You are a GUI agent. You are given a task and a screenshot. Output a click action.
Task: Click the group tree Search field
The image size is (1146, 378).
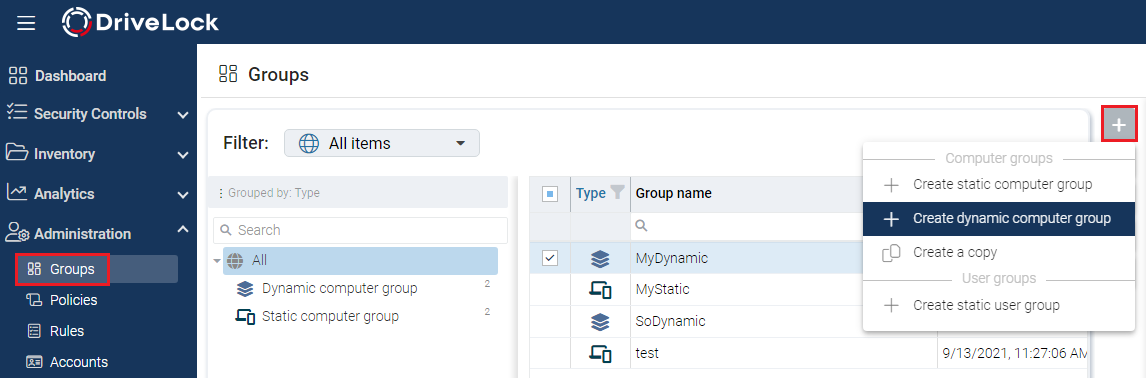click(x=360, y=230)
